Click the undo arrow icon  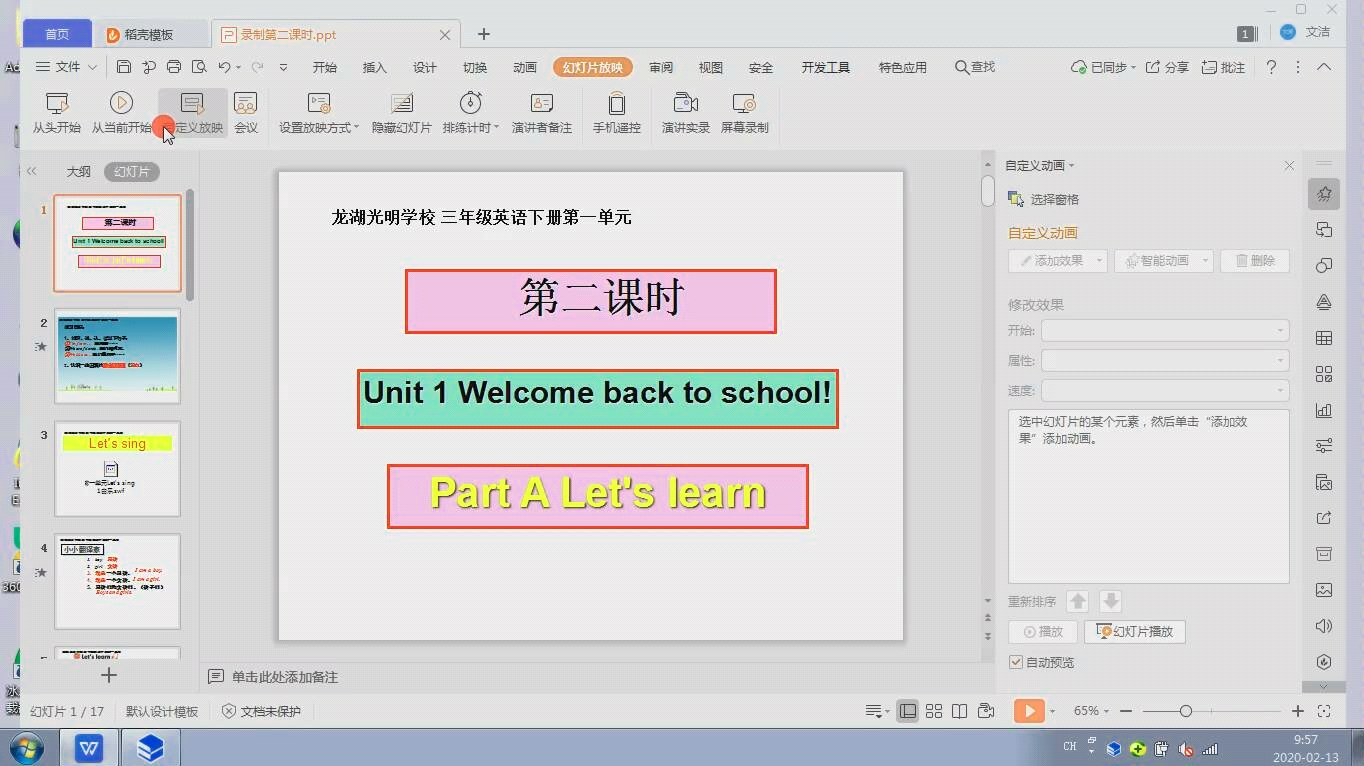point(225,67)
